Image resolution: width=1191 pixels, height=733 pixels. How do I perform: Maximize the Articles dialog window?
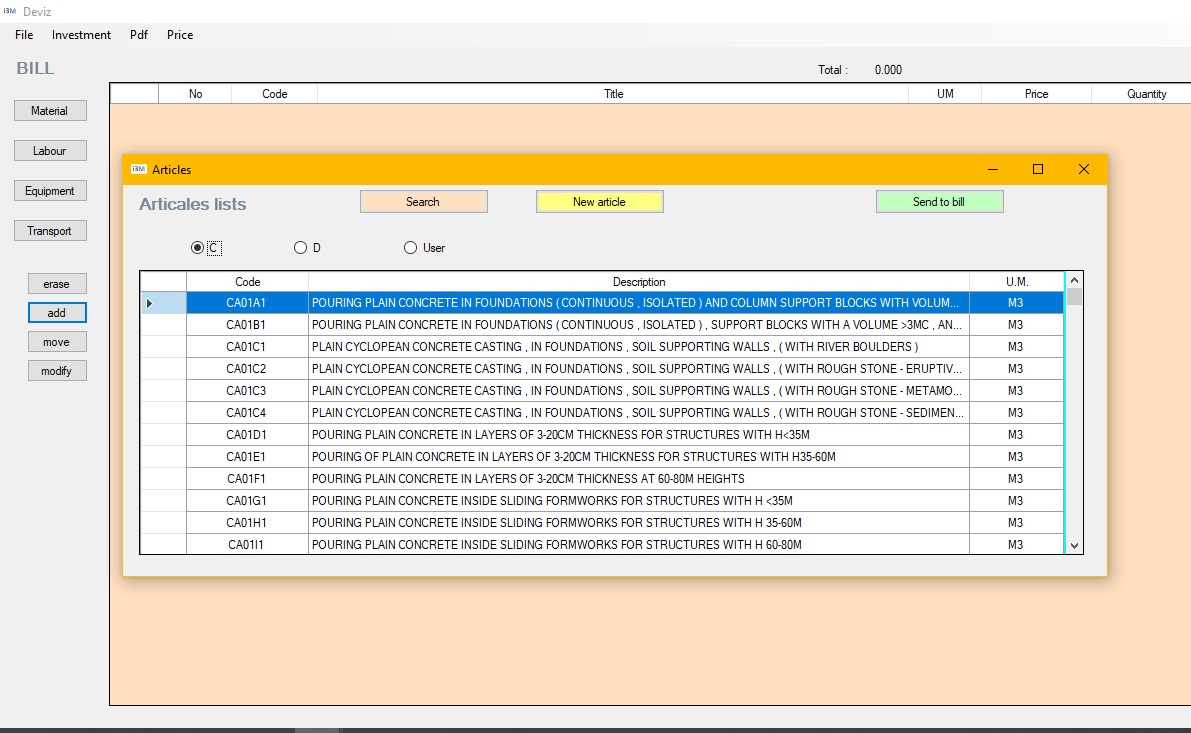[1038, 169]
